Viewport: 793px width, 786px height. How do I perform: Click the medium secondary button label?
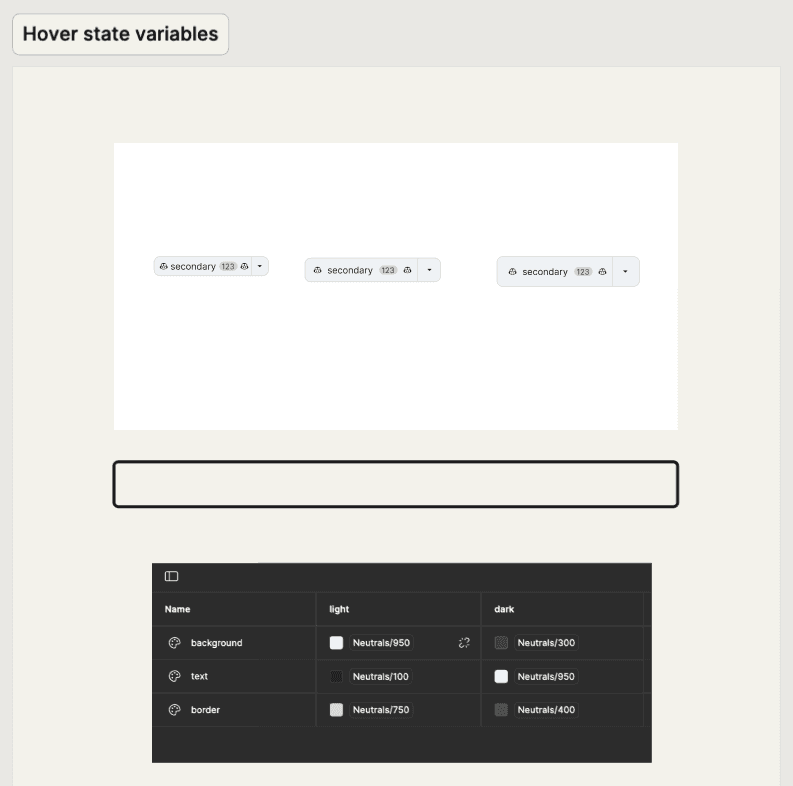click(x=350, y=271)
